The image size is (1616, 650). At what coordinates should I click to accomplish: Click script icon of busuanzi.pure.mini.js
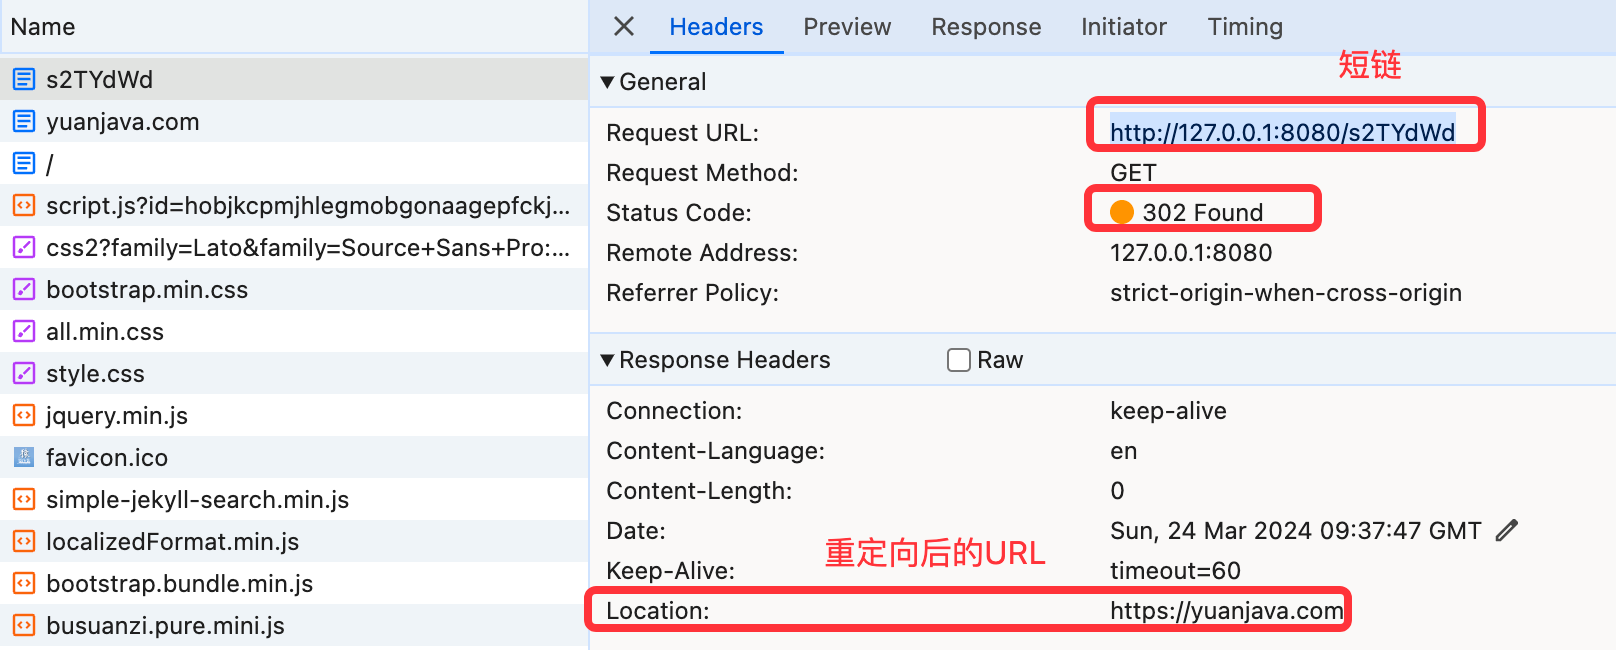[24, 625]
